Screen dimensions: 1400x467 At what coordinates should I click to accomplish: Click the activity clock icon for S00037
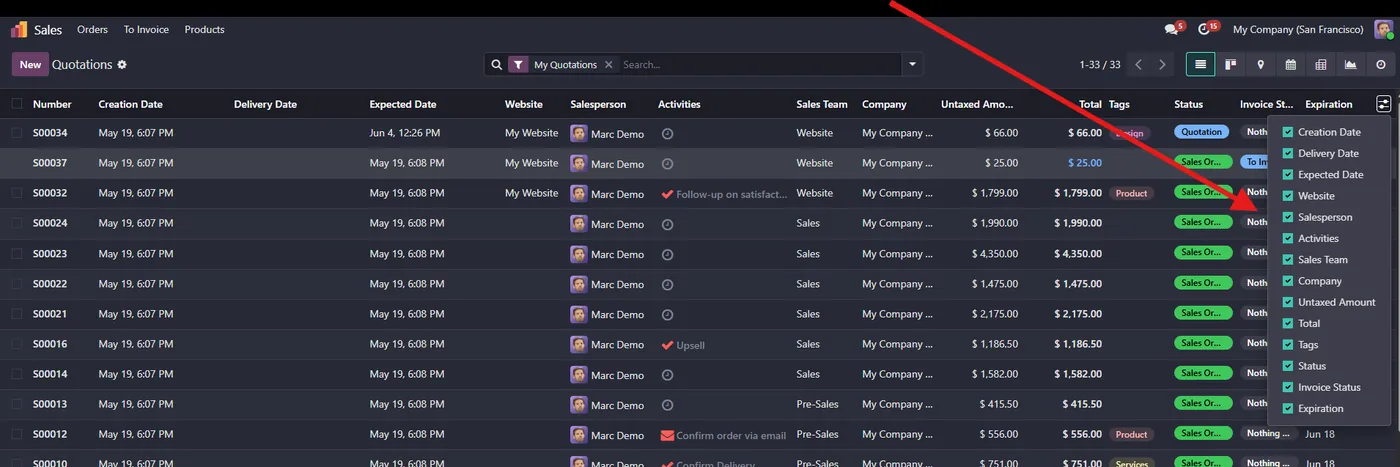[667, 163]
